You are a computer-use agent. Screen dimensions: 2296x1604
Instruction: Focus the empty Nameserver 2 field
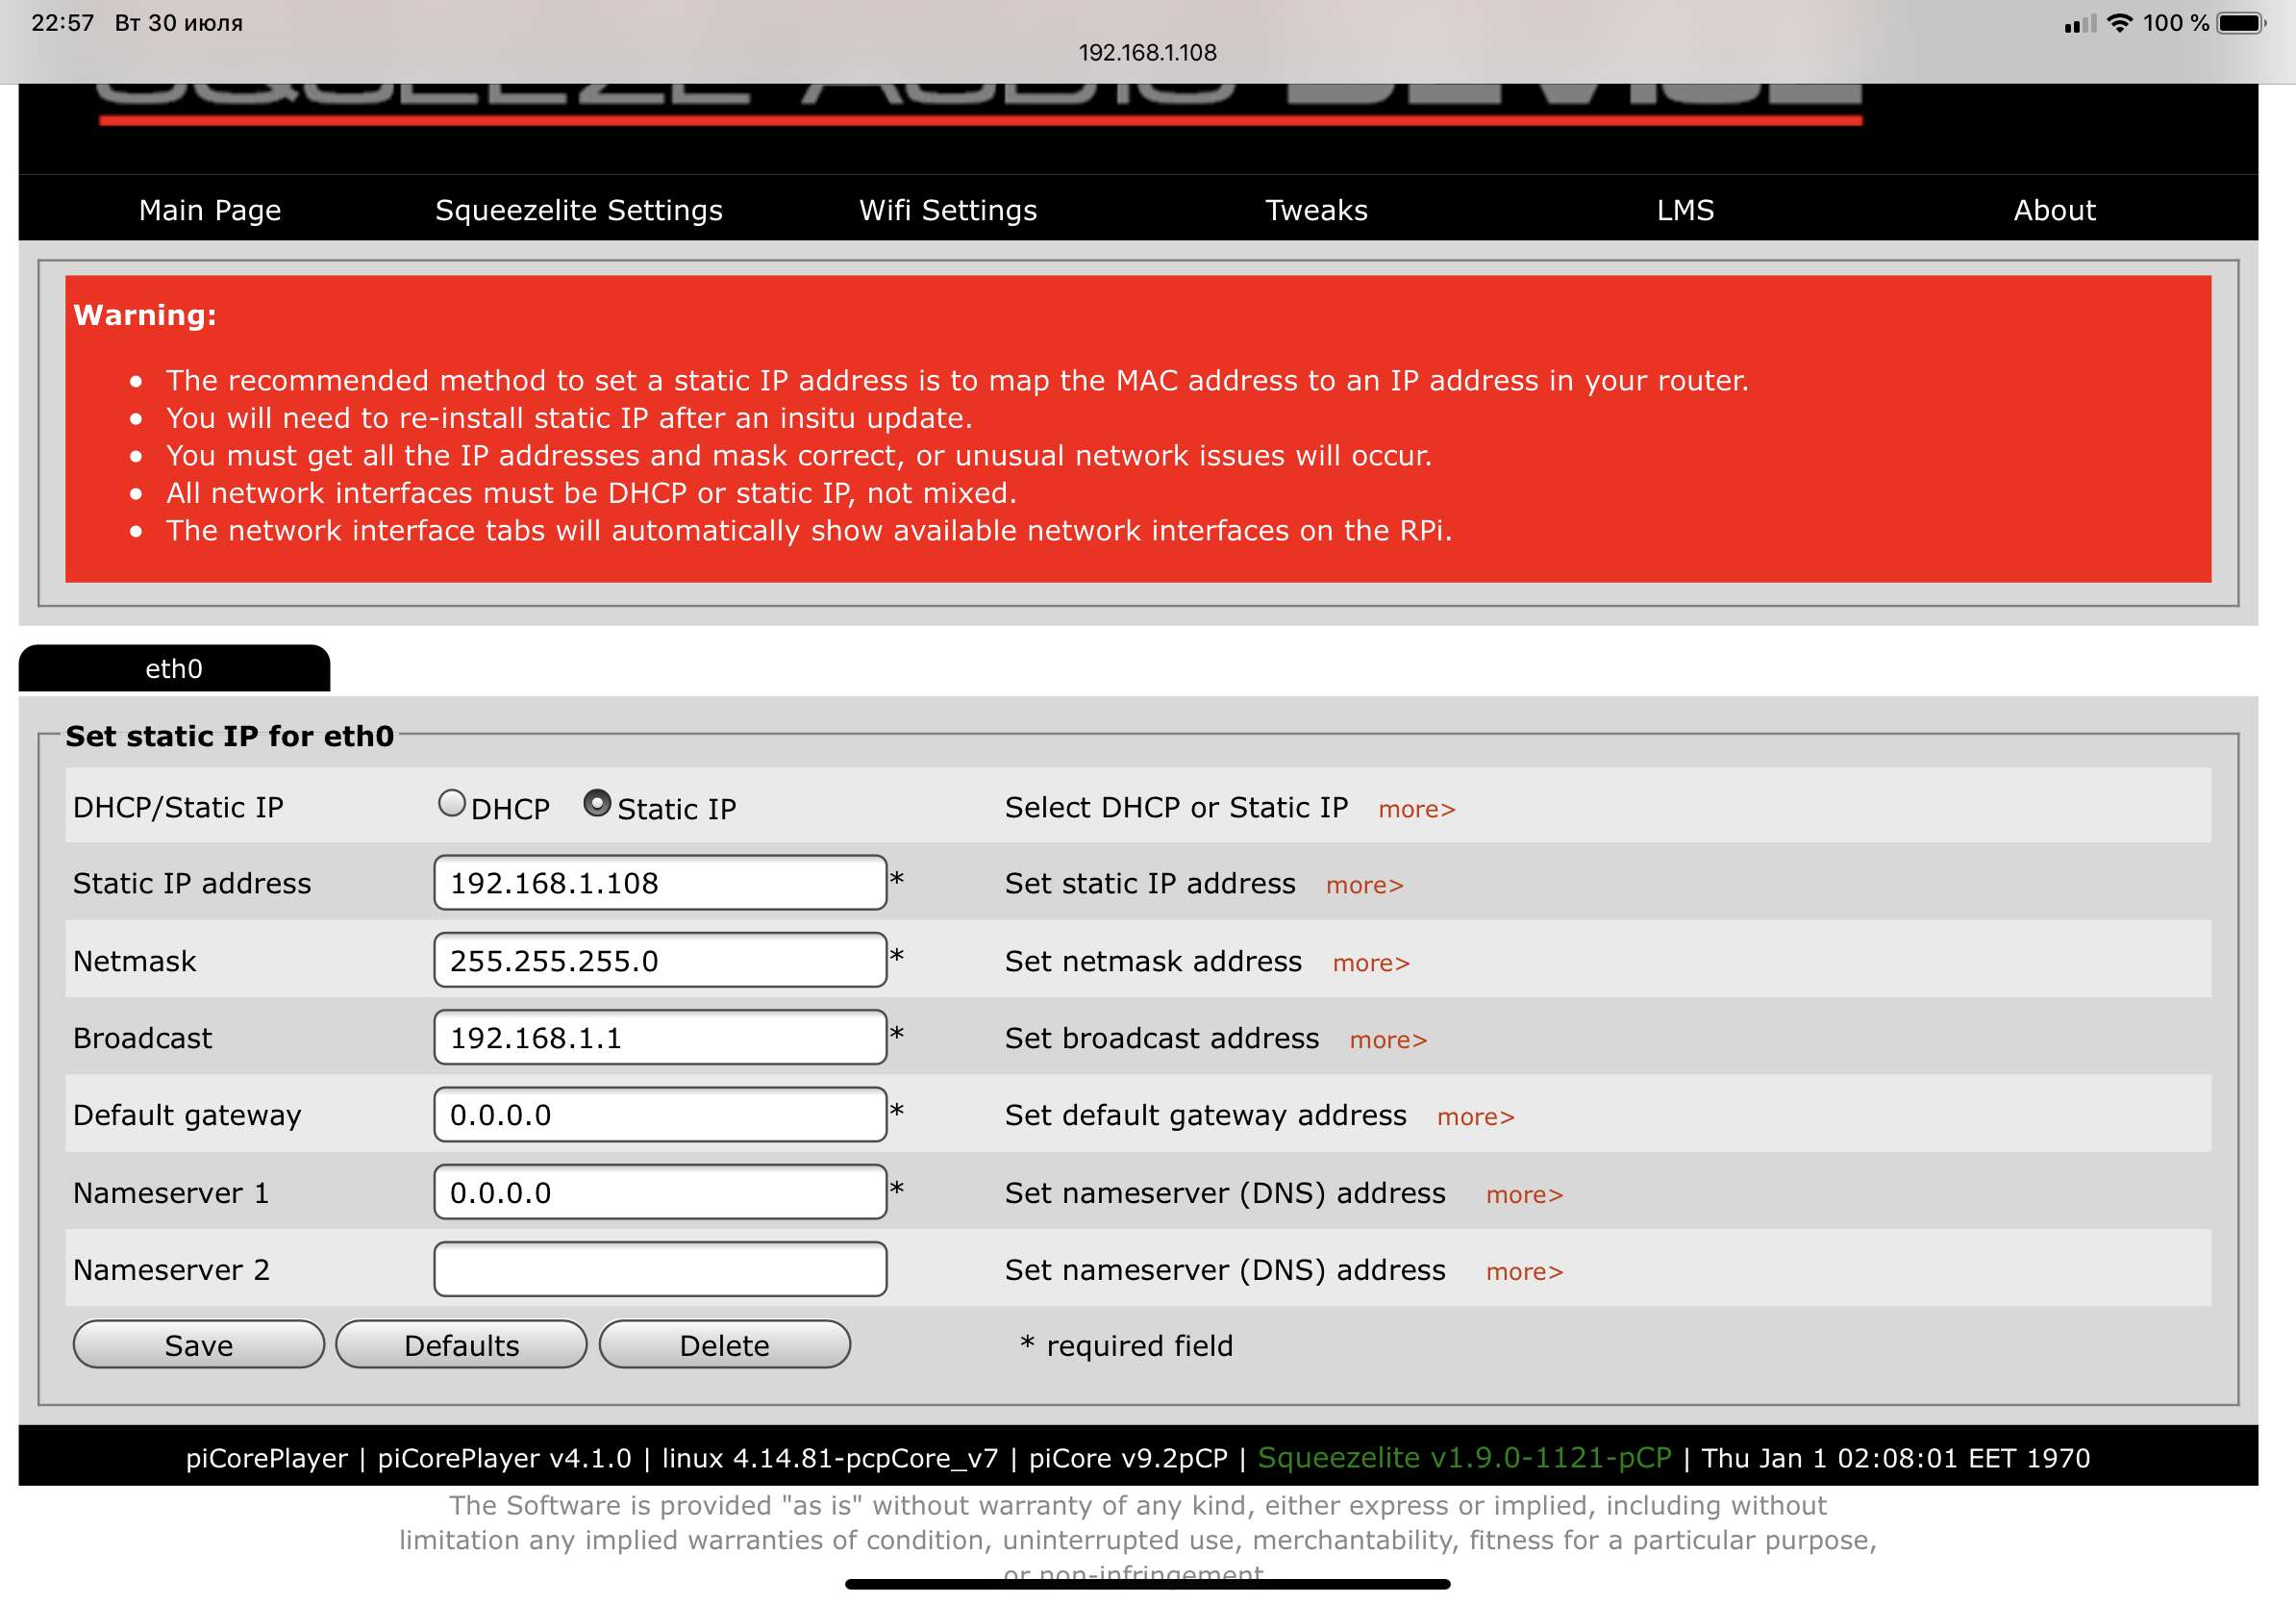[660, 1269]
